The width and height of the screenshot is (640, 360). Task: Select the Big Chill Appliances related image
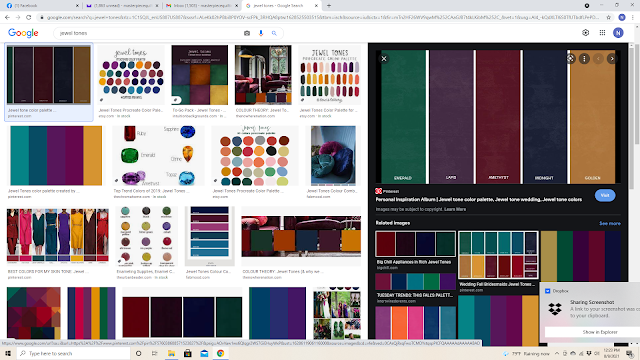click(415, 244)
